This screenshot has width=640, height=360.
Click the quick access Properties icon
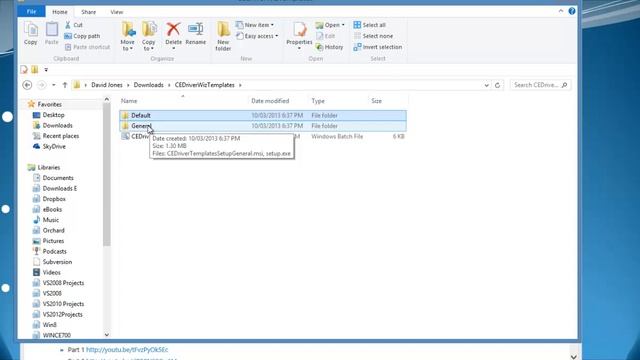click(24, 69)
